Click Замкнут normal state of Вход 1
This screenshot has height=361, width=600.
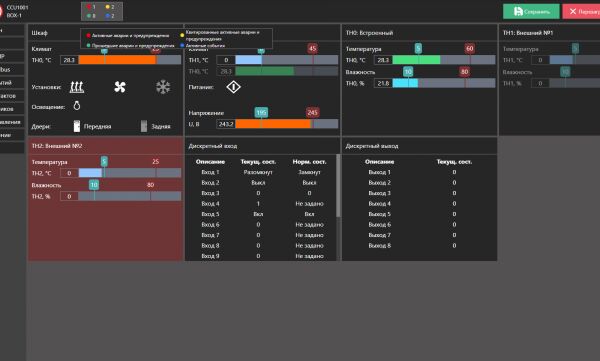(309, 172)
